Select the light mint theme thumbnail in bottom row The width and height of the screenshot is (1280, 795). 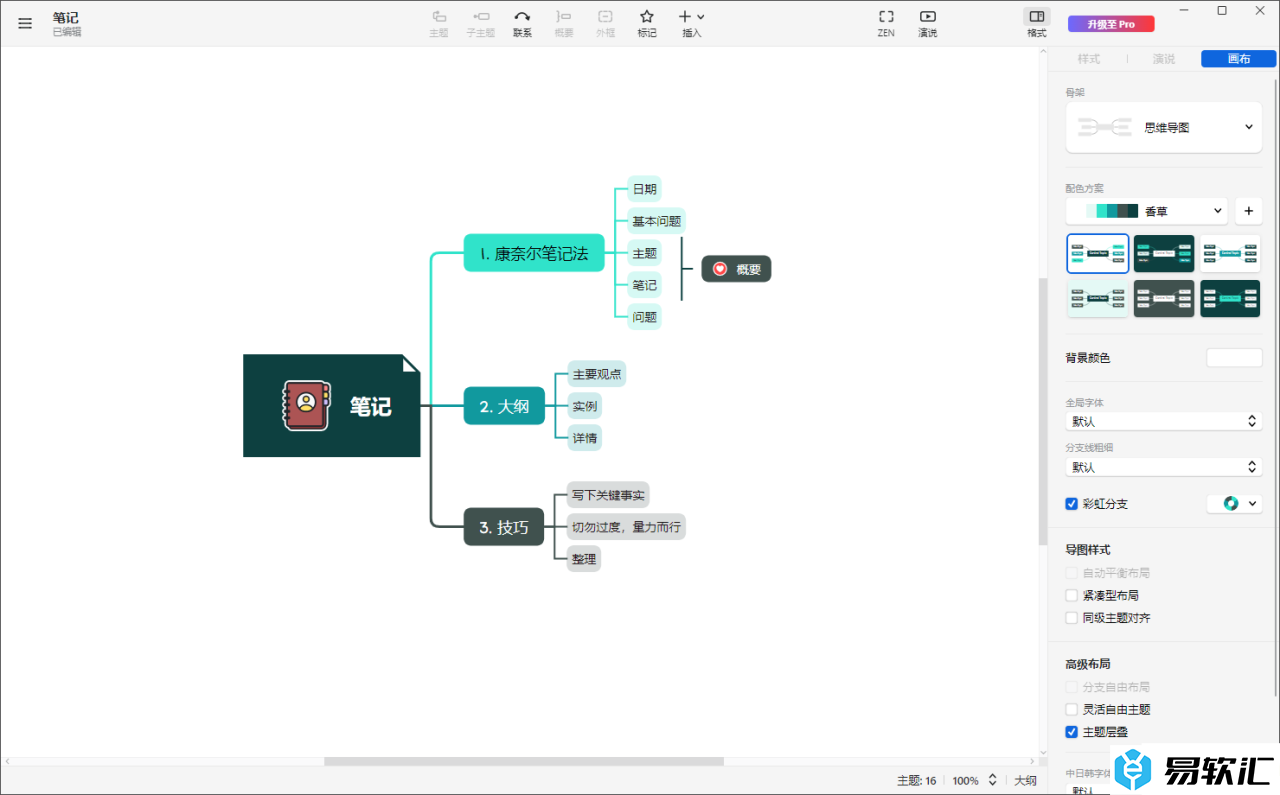1098,298
